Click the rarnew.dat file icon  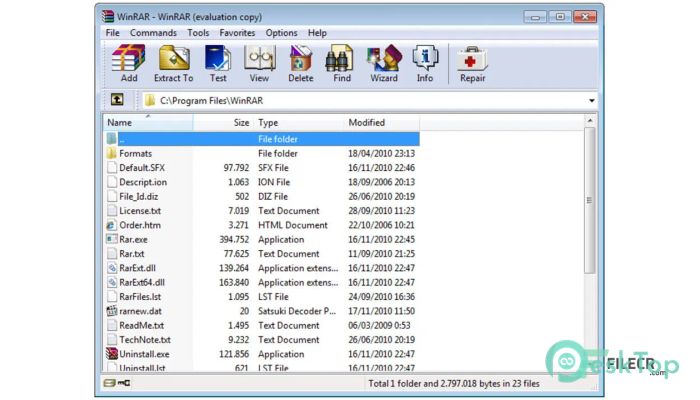112,311
